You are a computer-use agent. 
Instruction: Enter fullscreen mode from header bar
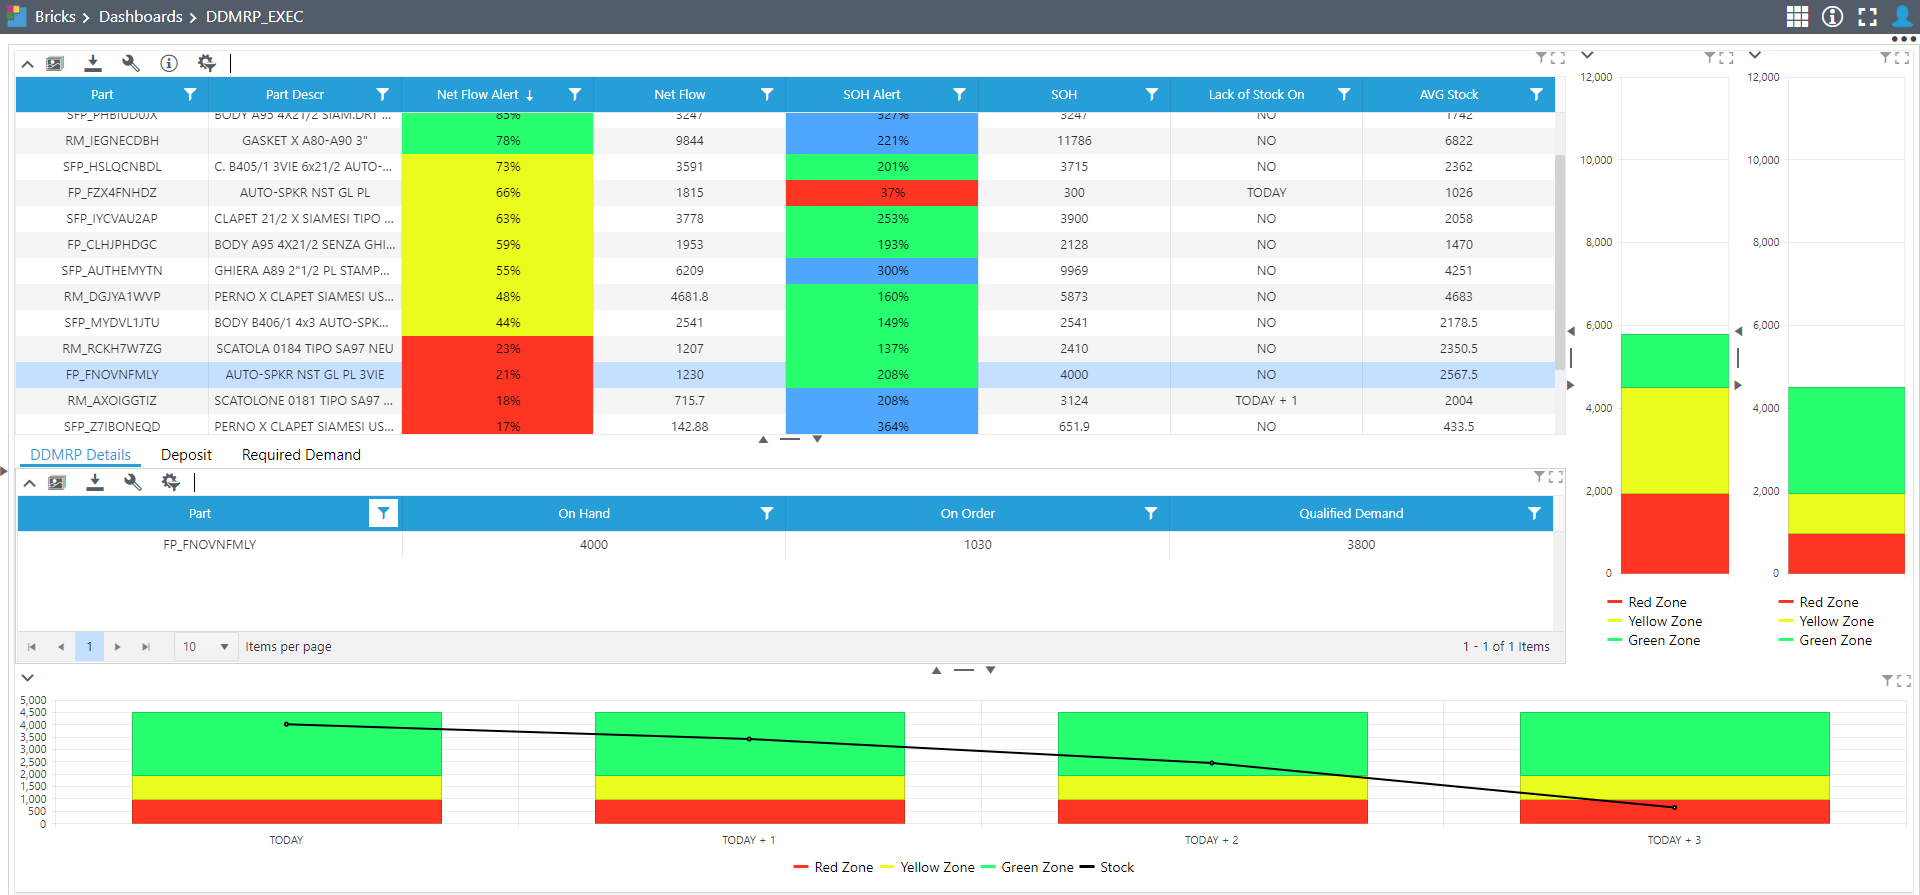[1867, 17]
